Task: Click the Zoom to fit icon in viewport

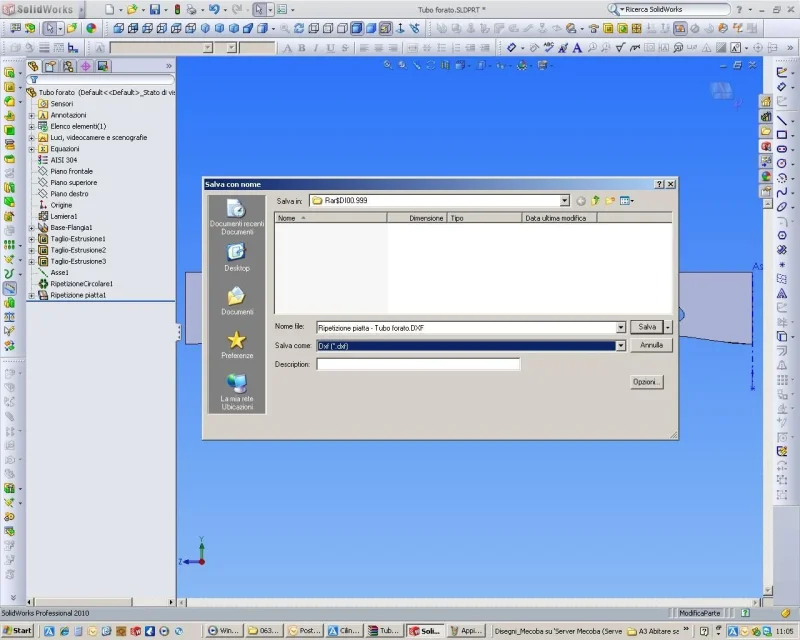Action: (388, 65)
